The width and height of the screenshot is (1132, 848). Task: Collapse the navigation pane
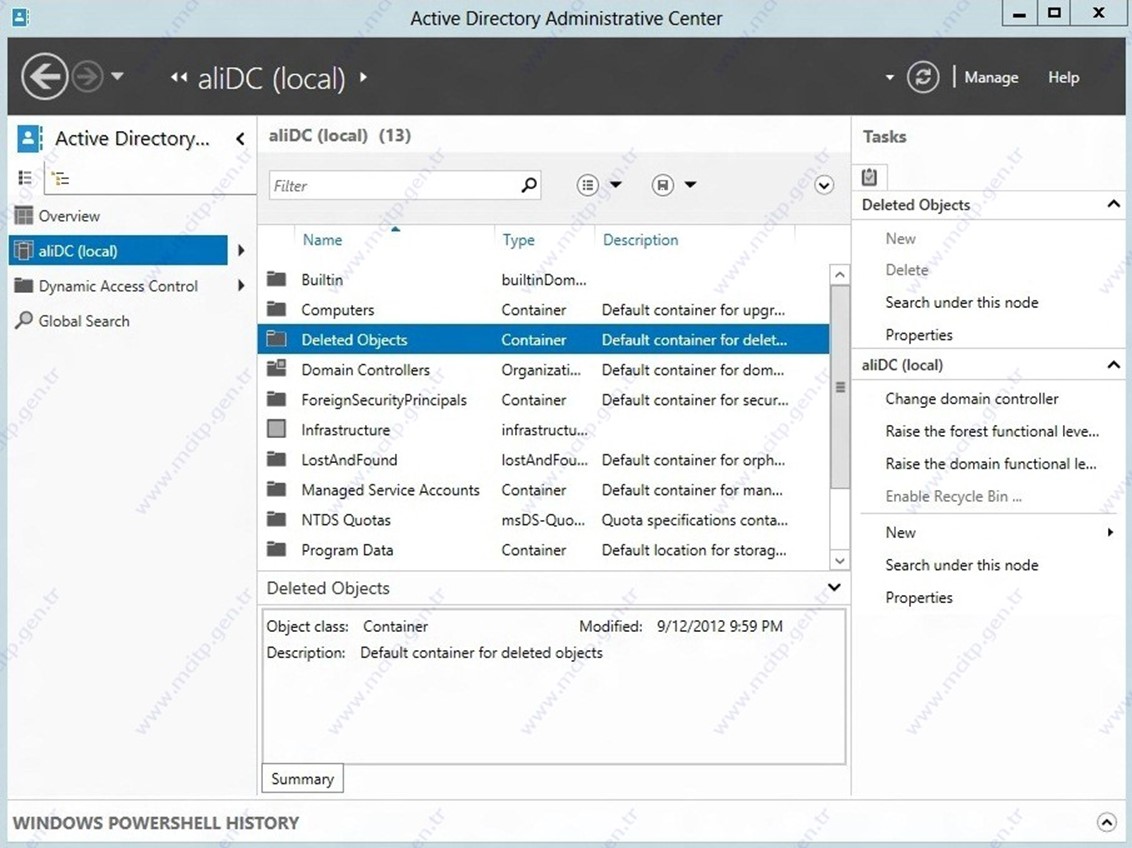240,139
